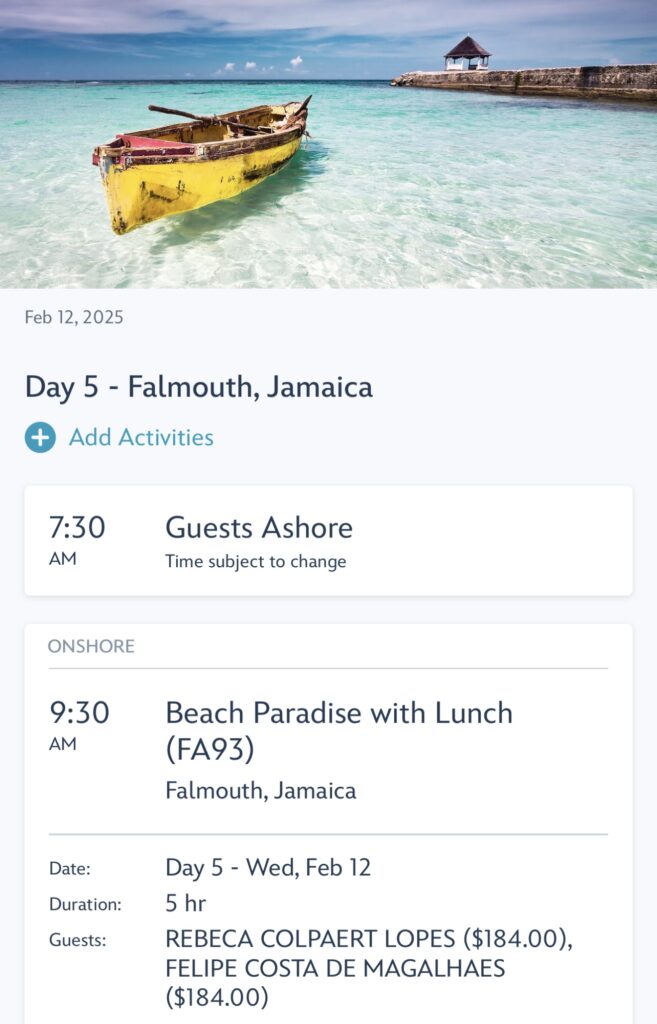Open the Add Activities option
Screen dimensions: 657x1024
click(x=139, y=437)
